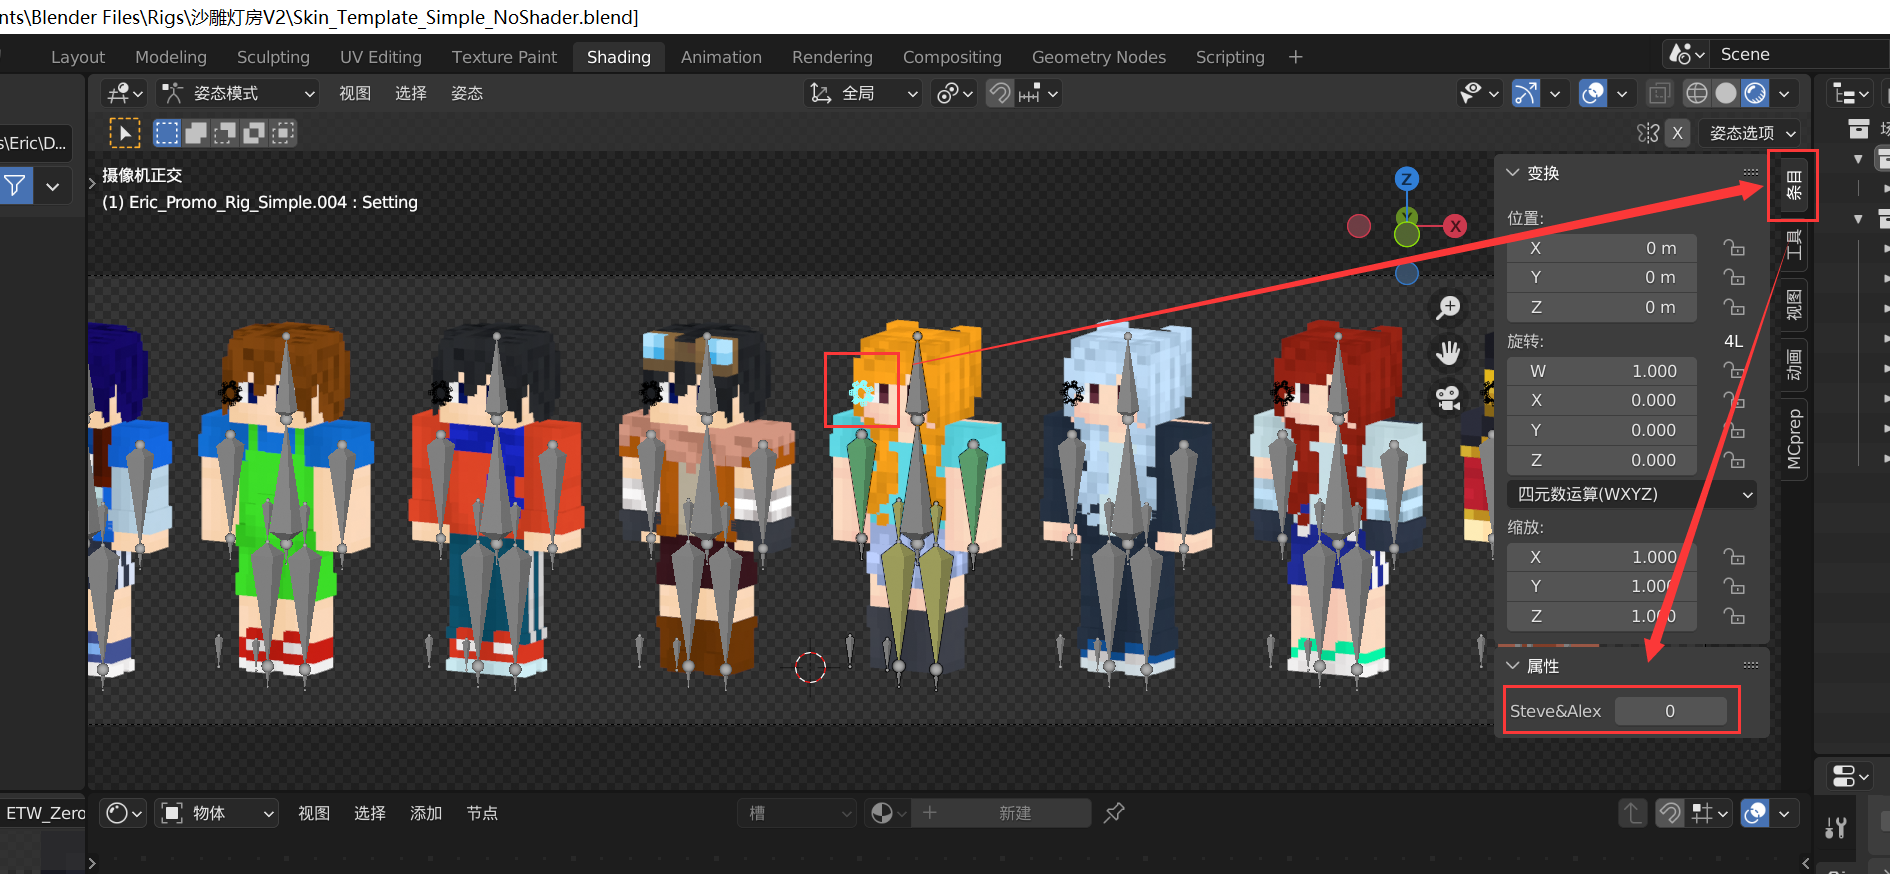Toggle viewport overlays display
1890x874 pixels.
1593,93
